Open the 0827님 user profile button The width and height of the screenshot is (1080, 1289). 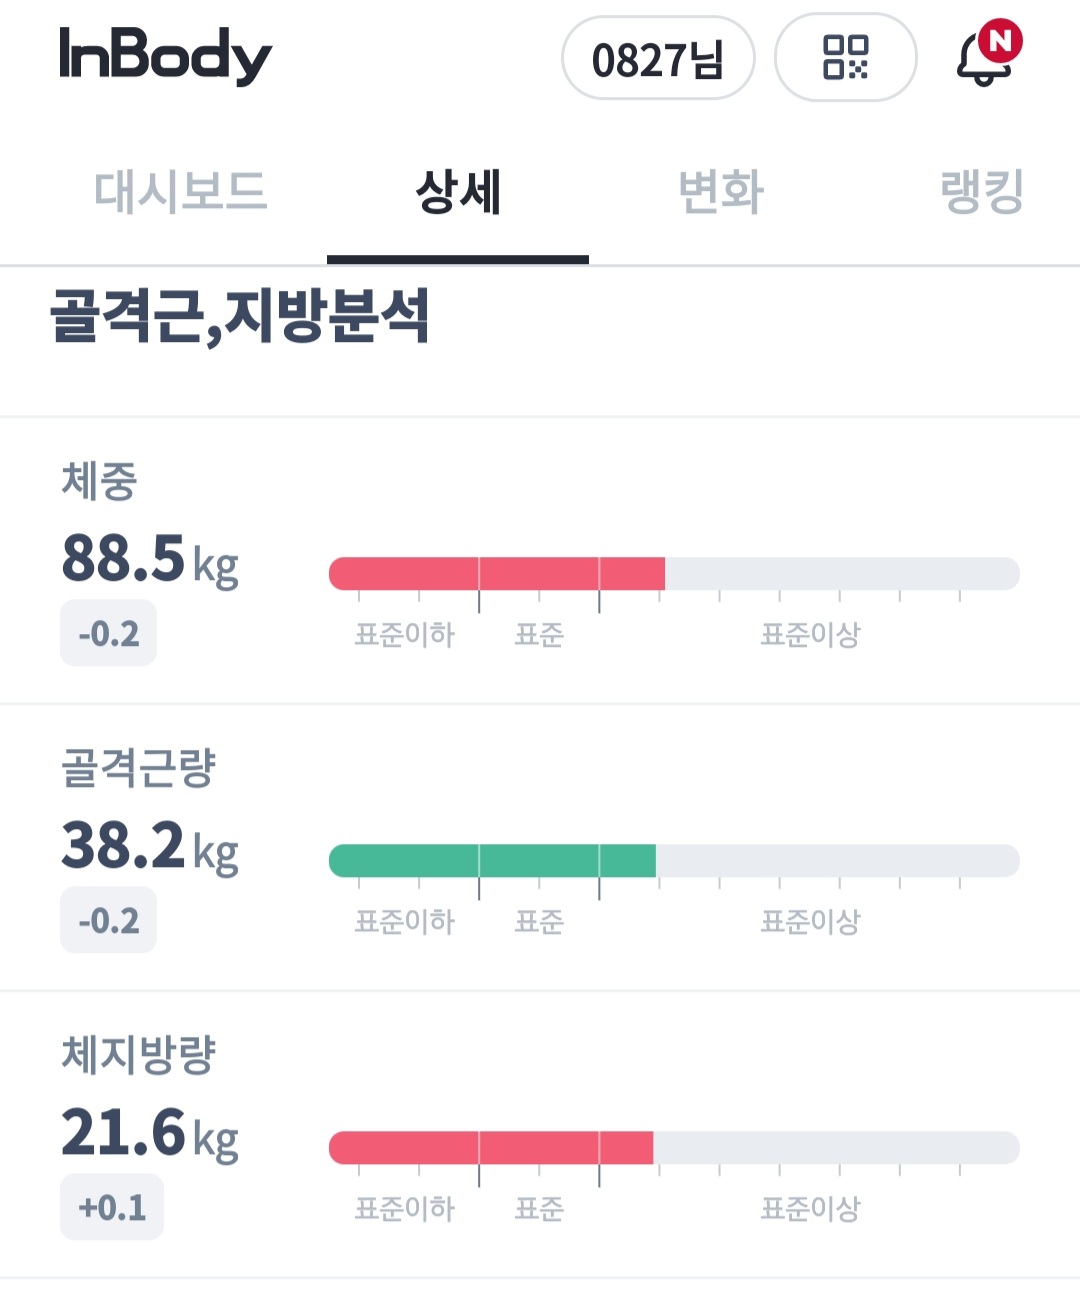[657, 59]
